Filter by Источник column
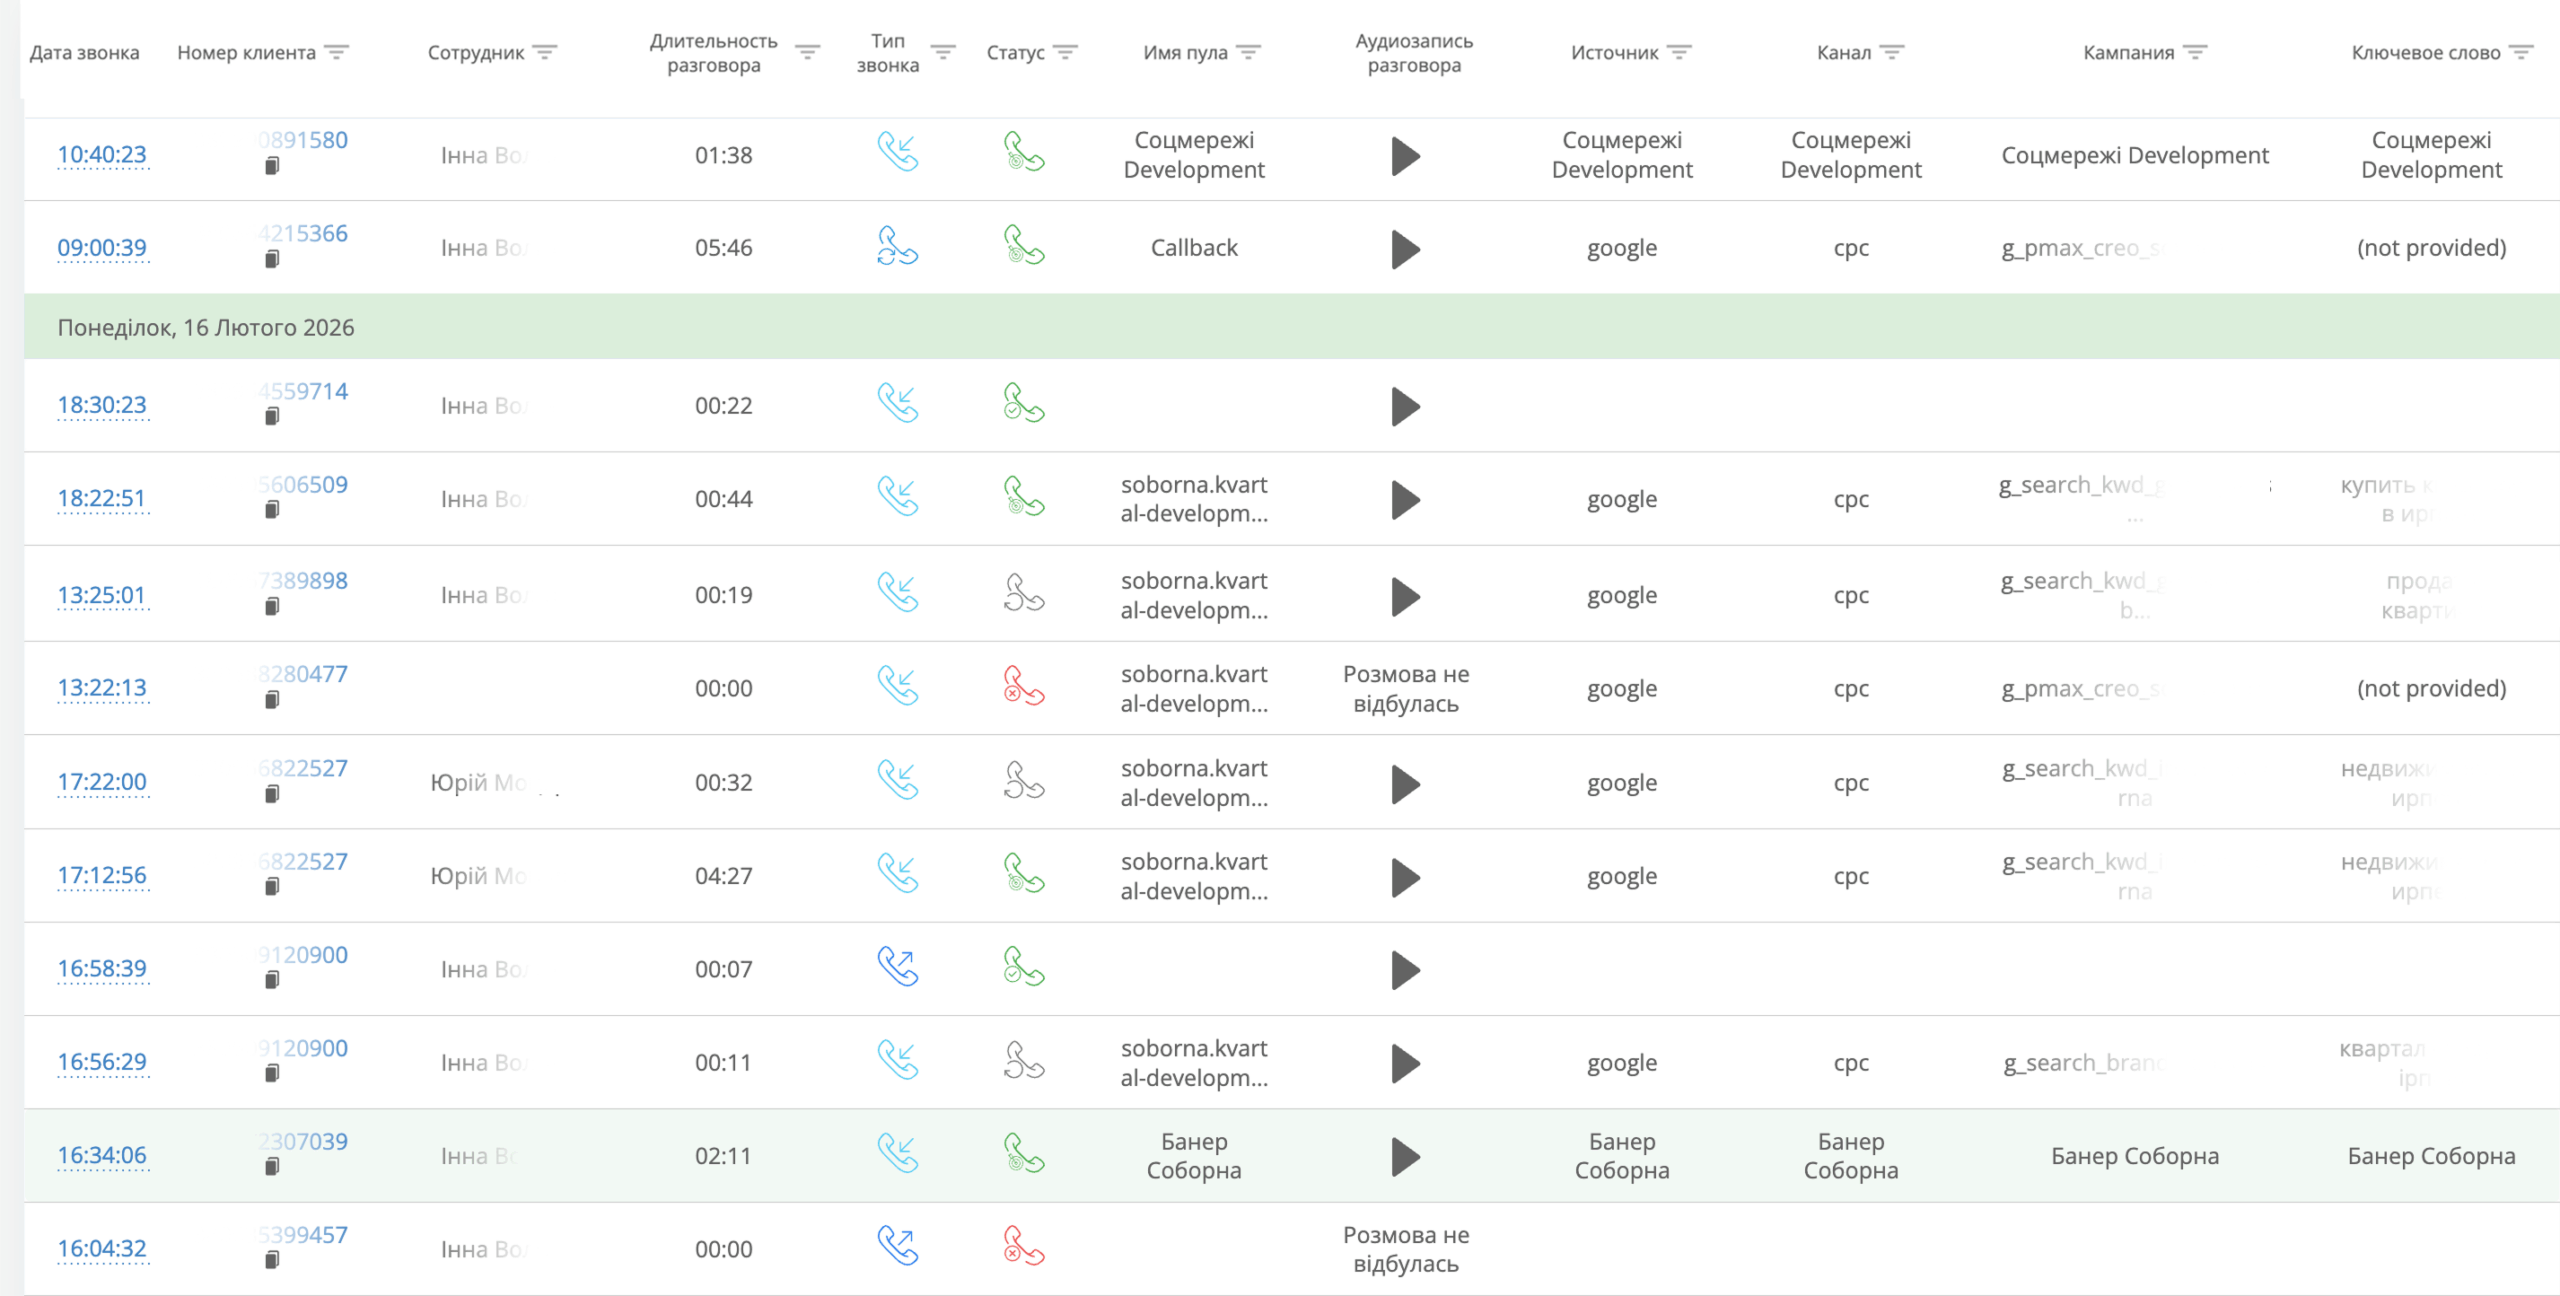The width and height of the screenshot is (2560, 1296). click(1680, 52)
